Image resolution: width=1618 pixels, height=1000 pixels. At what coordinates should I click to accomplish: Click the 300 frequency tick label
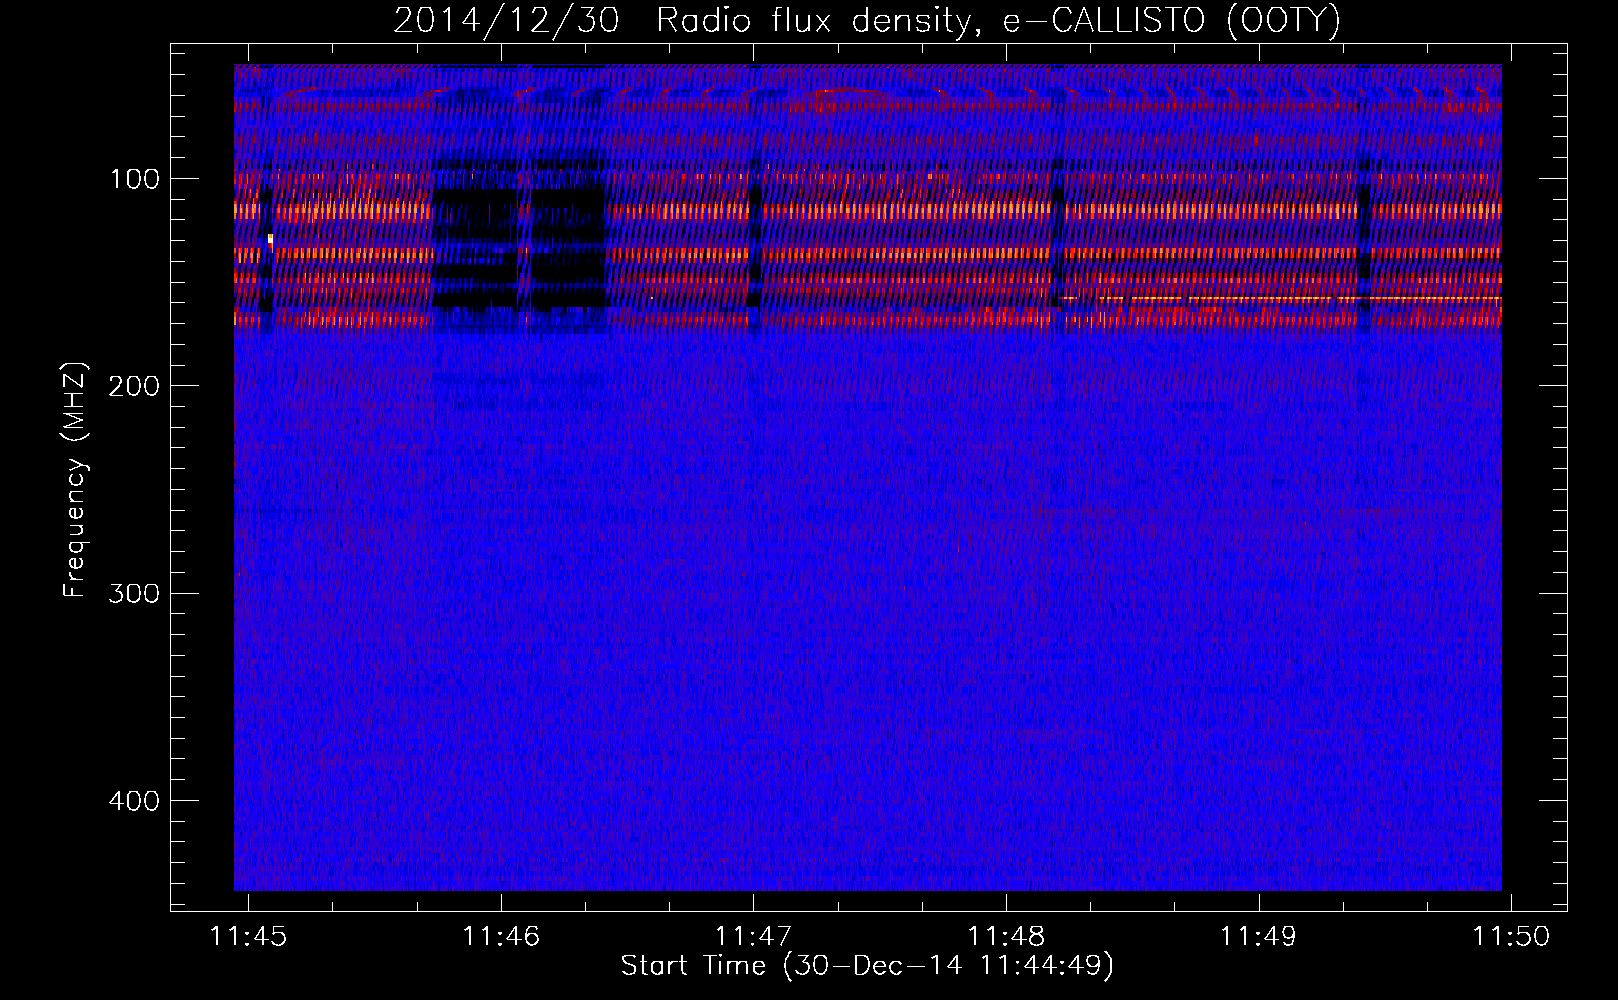click(135, 593)
